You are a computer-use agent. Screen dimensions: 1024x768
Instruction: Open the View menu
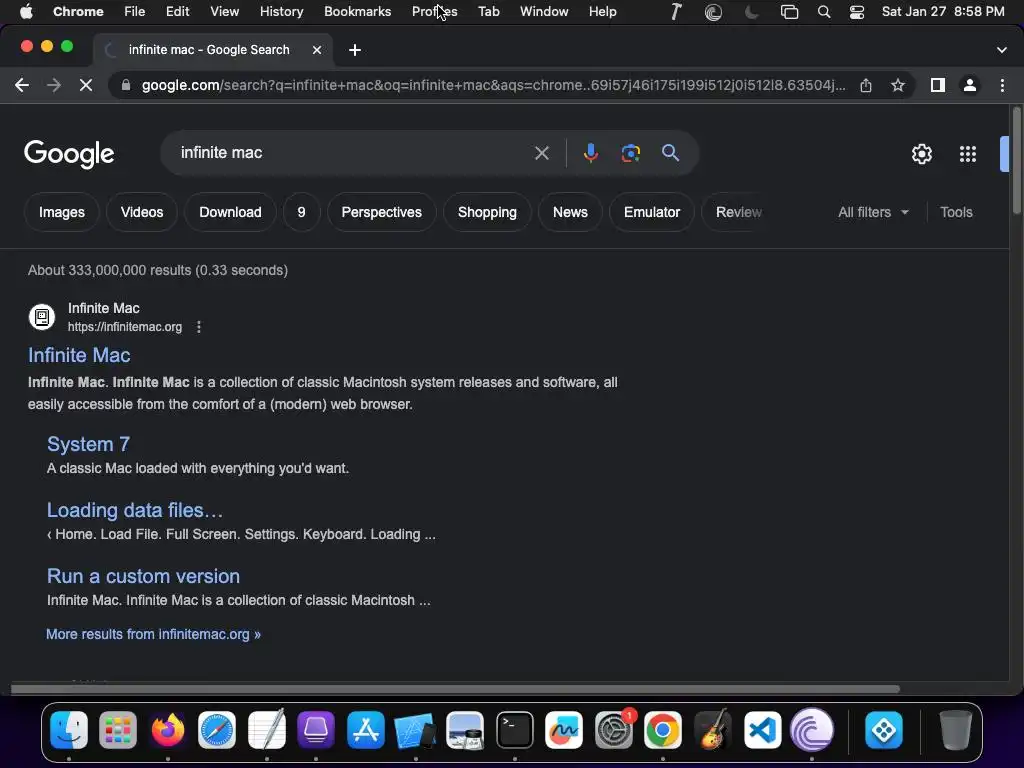point(224,12)
